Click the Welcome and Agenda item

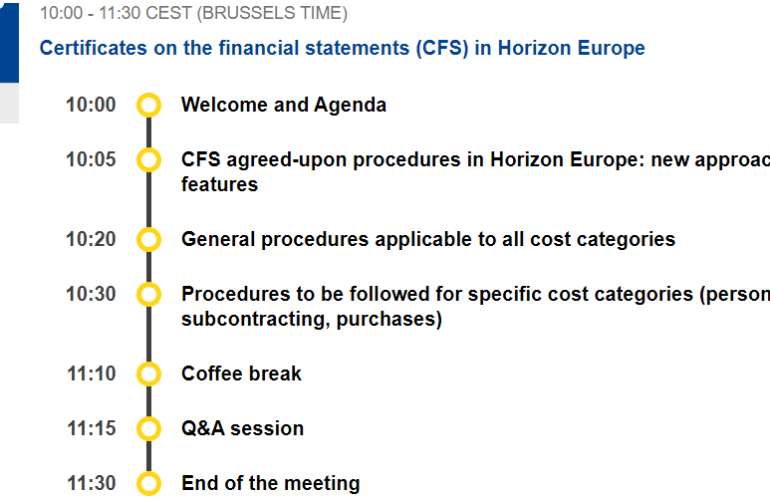(284, 105)
